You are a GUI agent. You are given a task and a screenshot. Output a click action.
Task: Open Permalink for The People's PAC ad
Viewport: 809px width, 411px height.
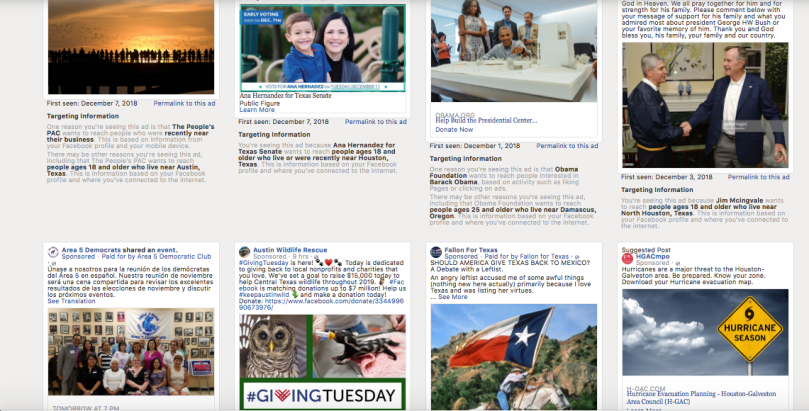184,103
